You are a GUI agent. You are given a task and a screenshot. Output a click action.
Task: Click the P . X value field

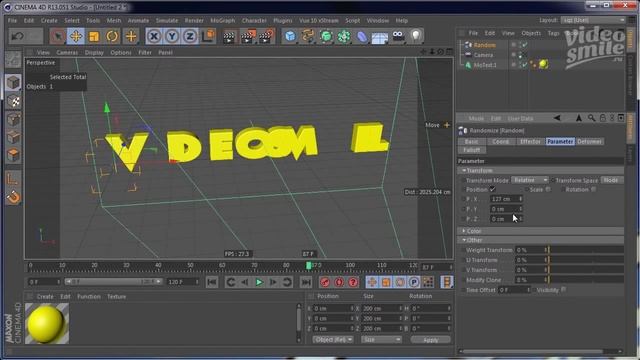(x=506, y=199)
